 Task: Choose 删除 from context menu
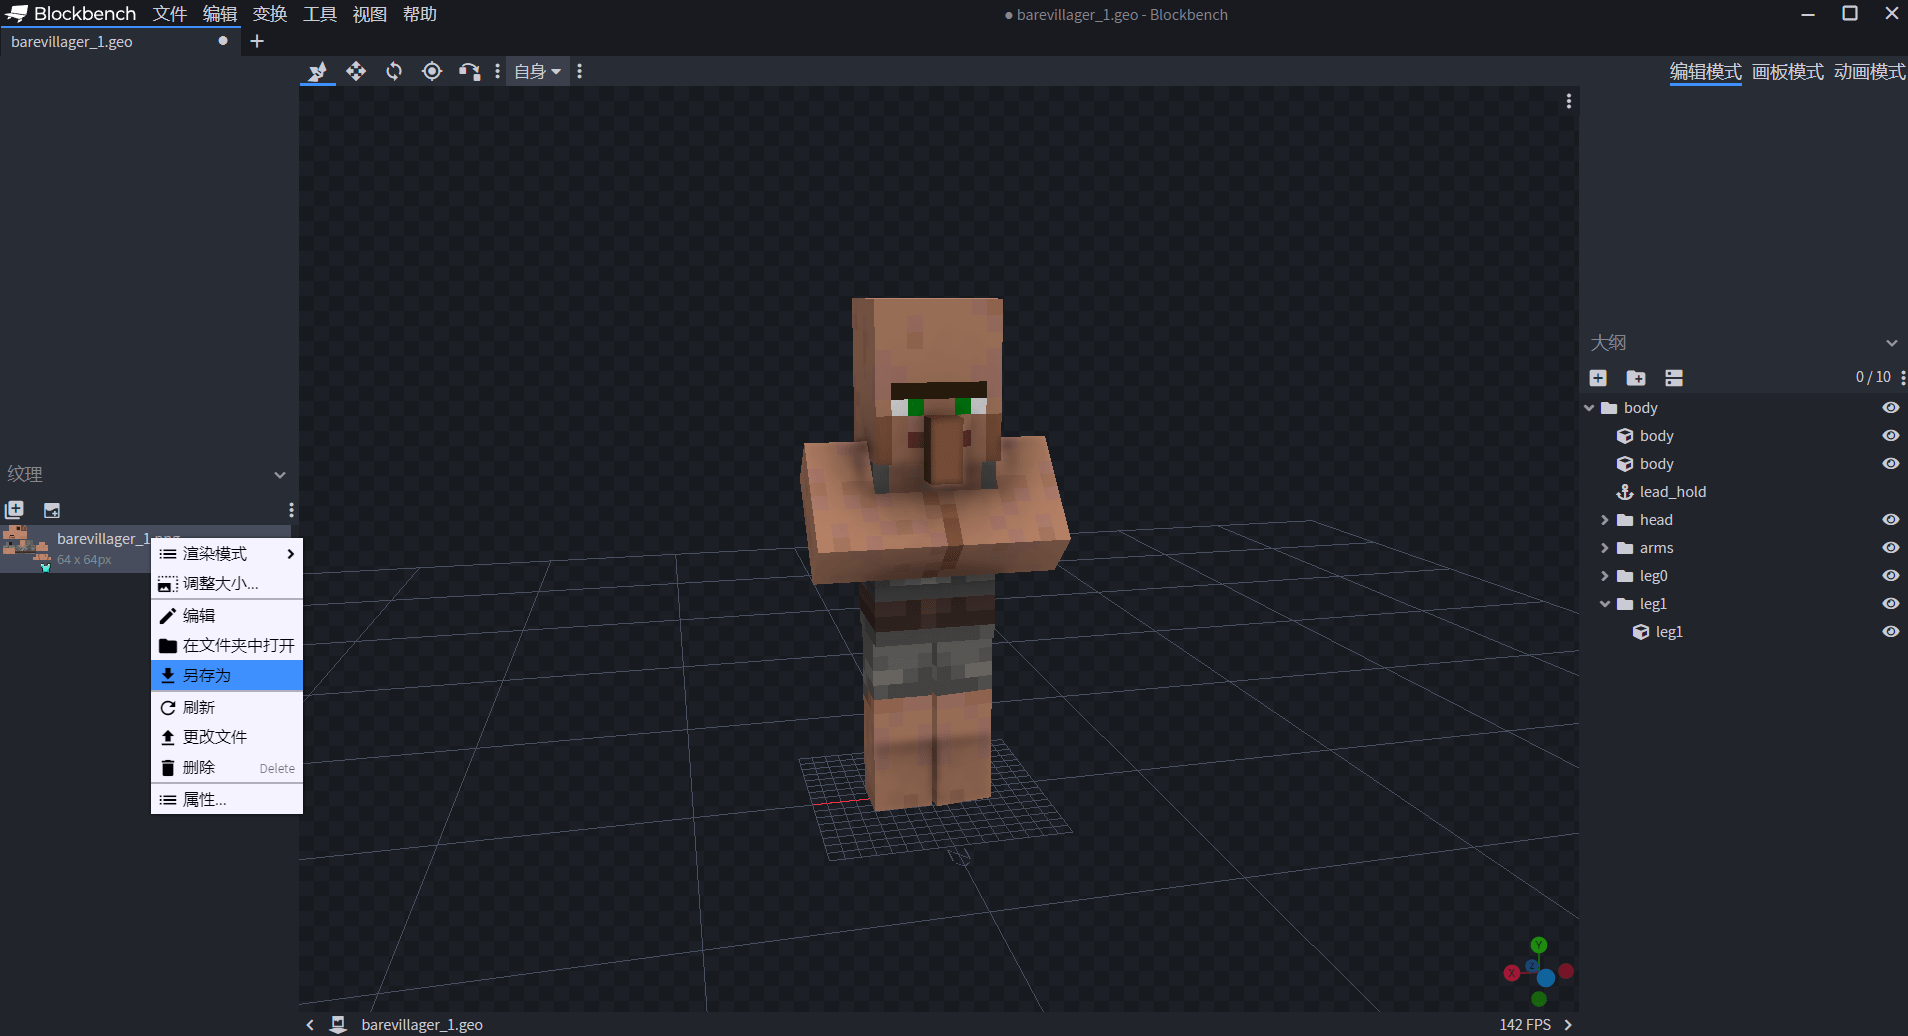pos(227,768)
